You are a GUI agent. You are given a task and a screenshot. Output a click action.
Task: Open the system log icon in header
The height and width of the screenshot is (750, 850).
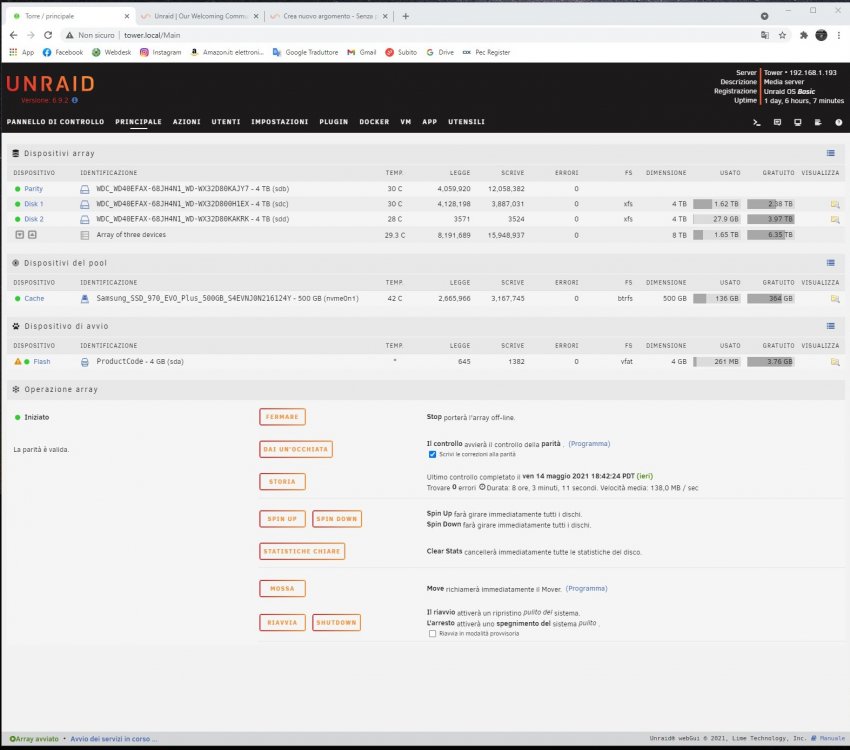coord(818,122)
